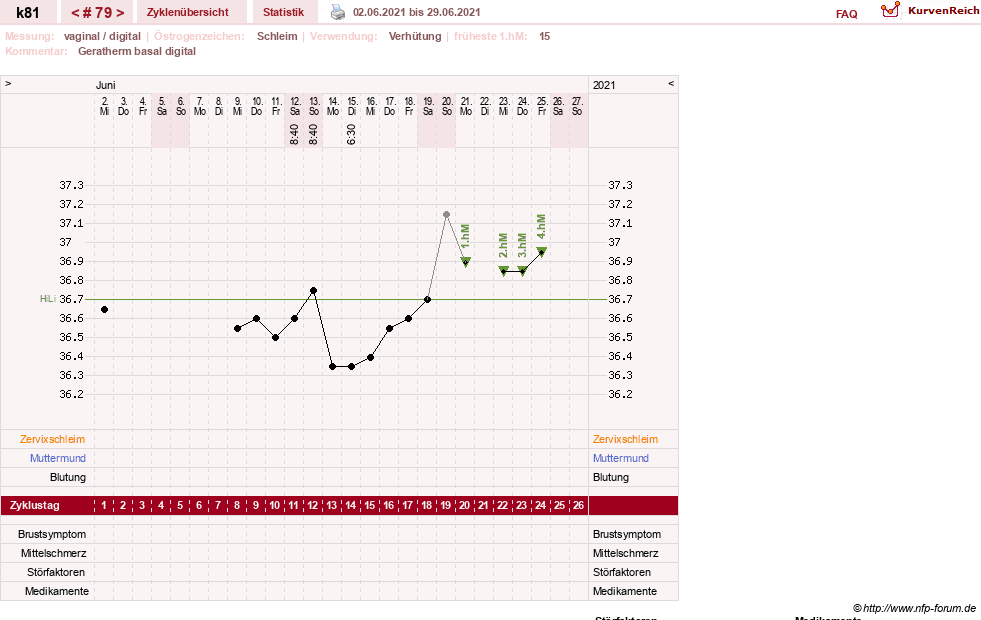This screenshot has height=620, width=981.
Task: Select the 2.hM green triangle marker
Action: pos(504,271)
